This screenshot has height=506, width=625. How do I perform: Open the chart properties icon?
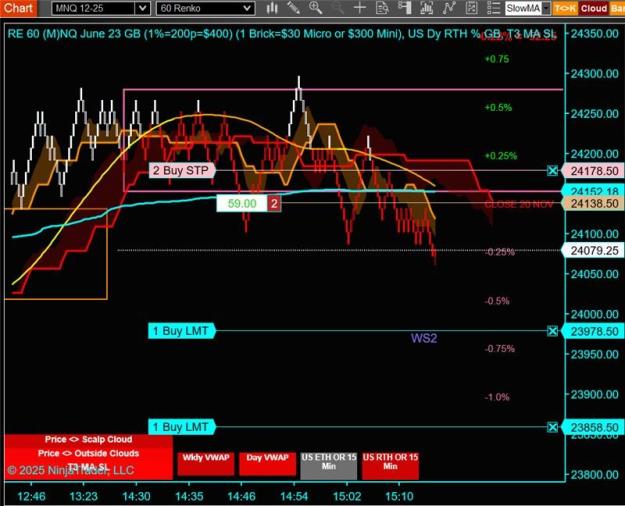(x=471, y=8)
